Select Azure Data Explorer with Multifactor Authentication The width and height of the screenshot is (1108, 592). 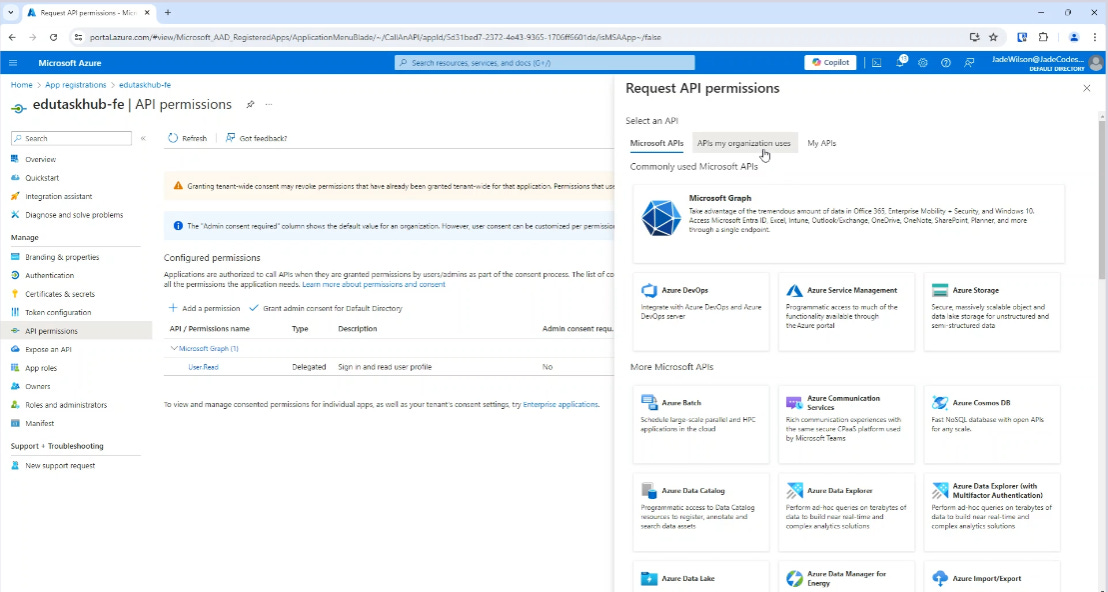tap(992, 512)
